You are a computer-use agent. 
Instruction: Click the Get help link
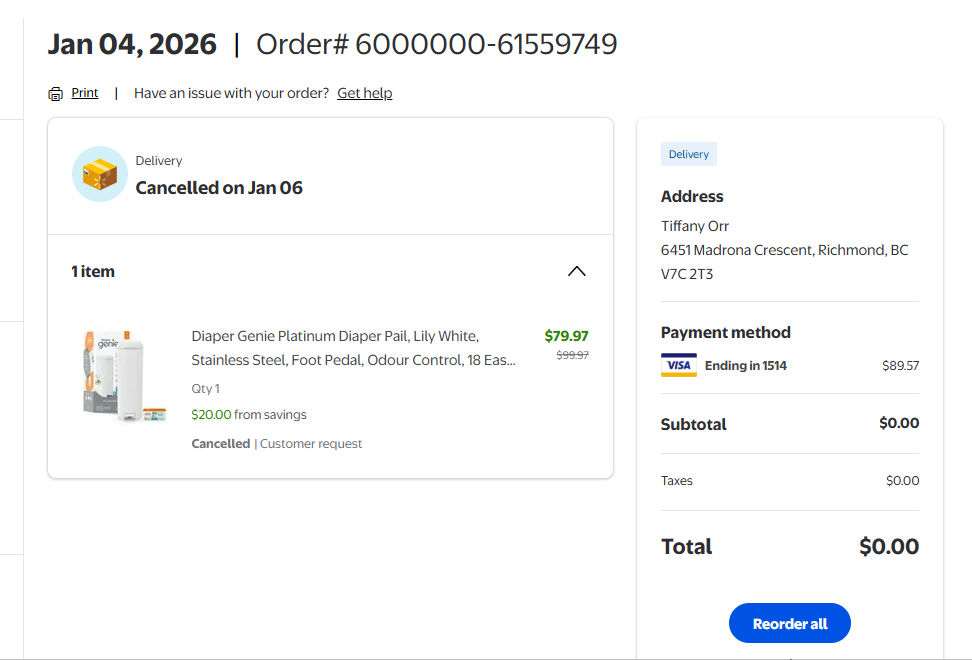coord(364,93)
